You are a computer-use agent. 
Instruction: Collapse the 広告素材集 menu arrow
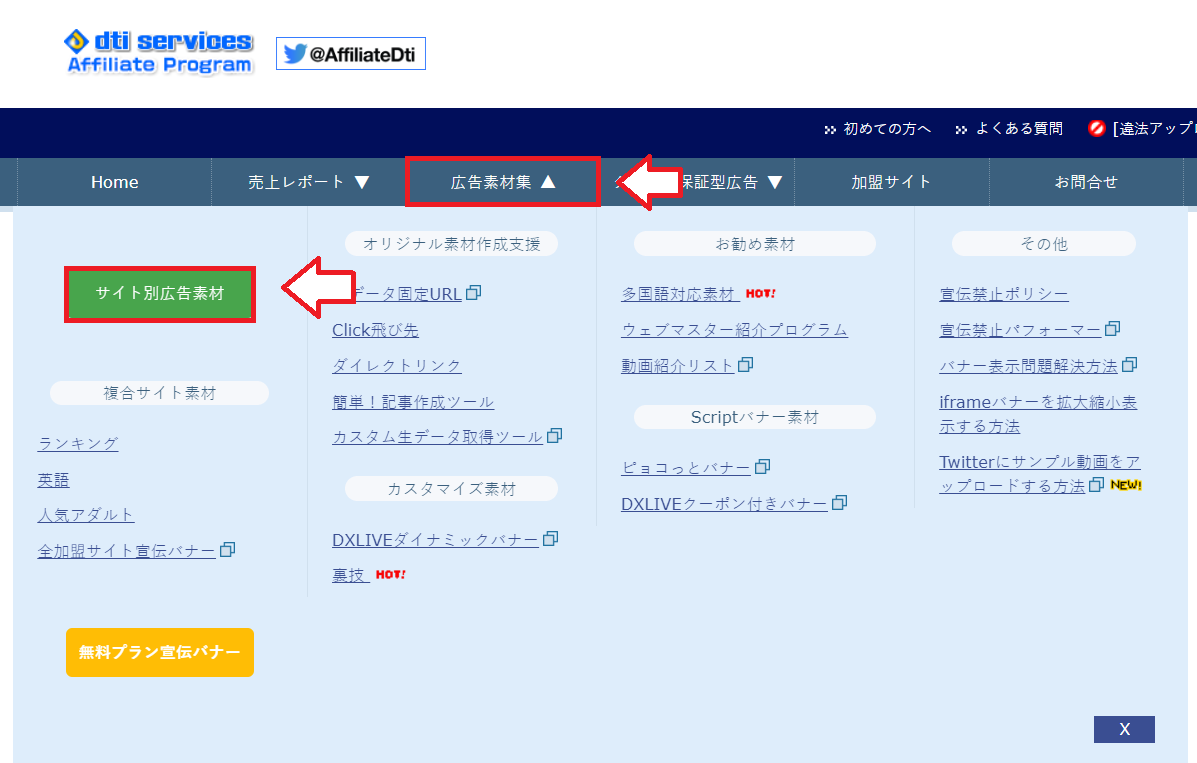coord(548,182)
